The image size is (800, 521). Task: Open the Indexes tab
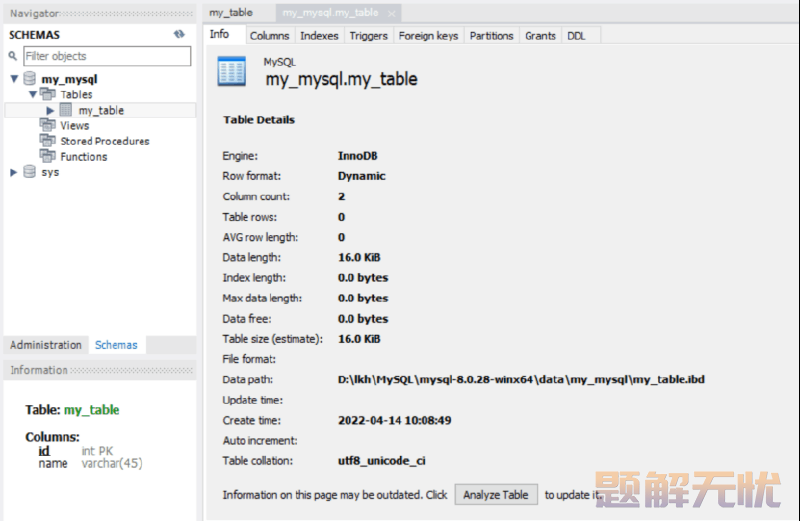click(319, 36)
